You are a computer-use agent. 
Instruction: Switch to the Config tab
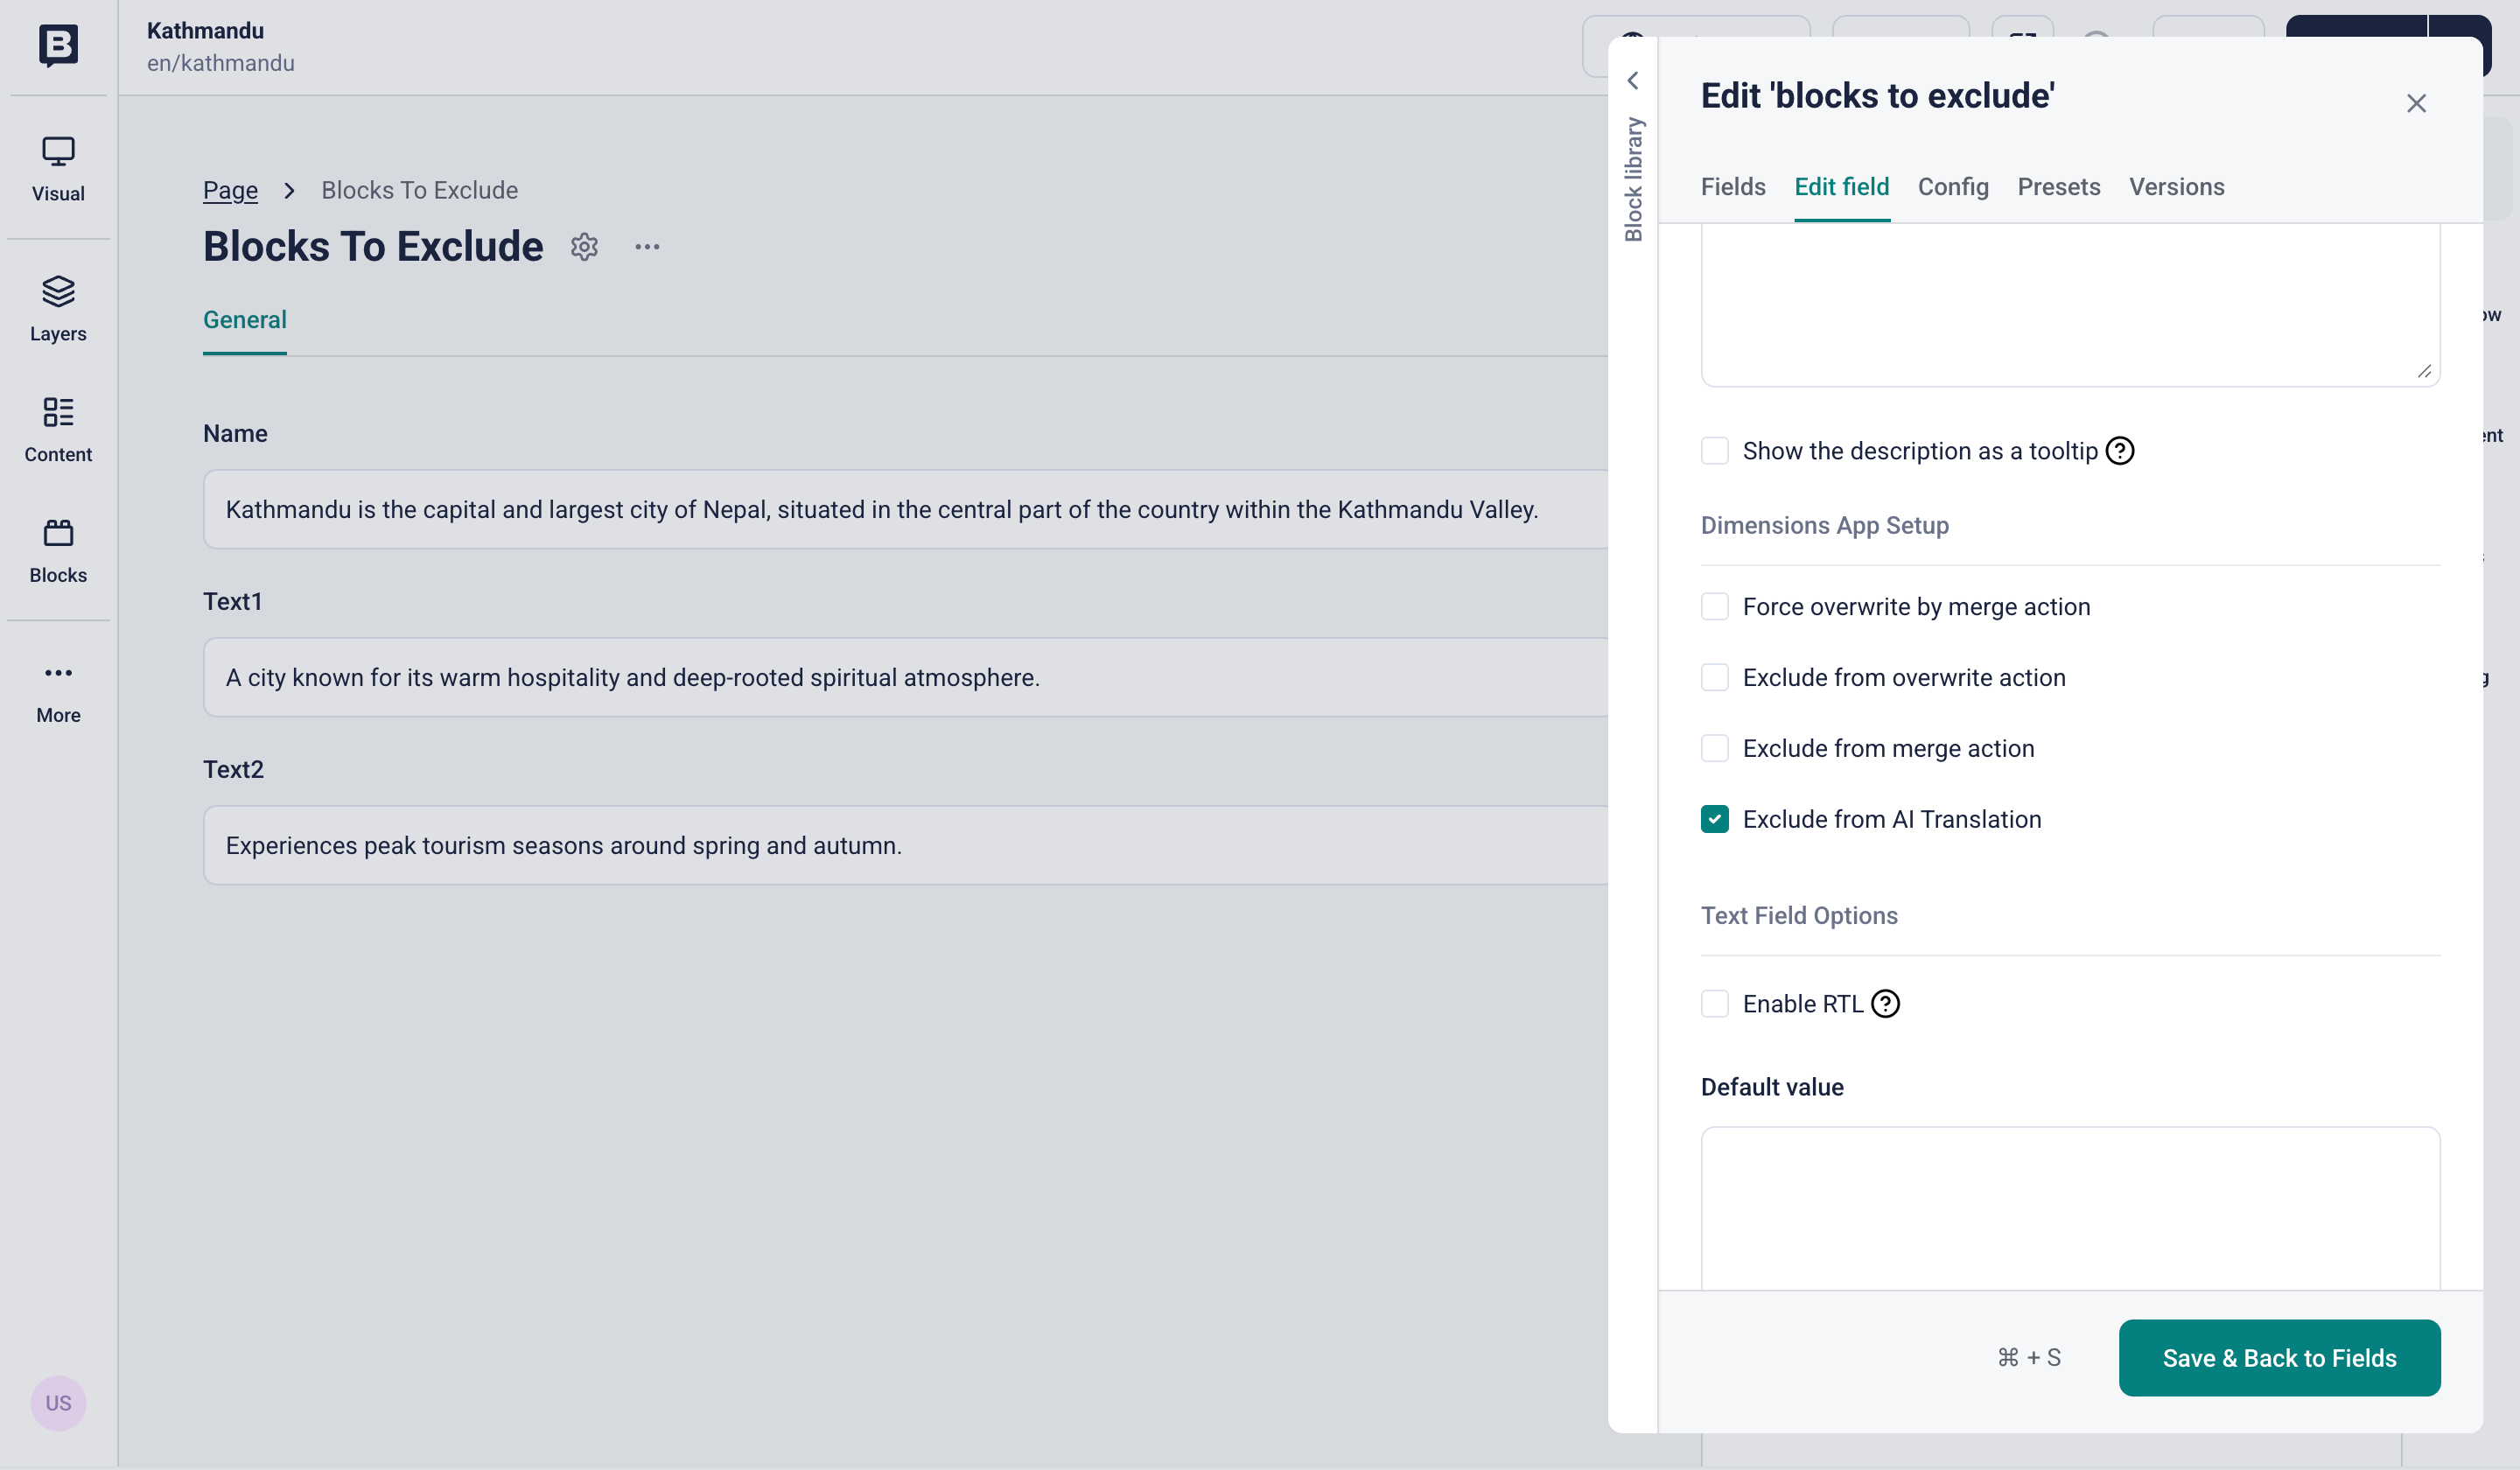click(1952, 187)
